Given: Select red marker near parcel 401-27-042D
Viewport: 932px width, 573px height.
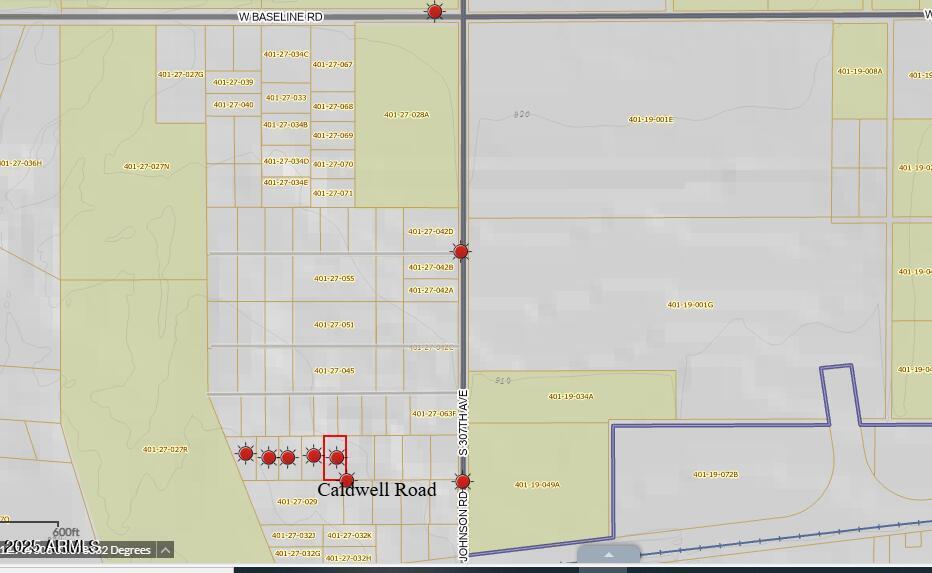Looking at the screenshot, I should 461,251.
